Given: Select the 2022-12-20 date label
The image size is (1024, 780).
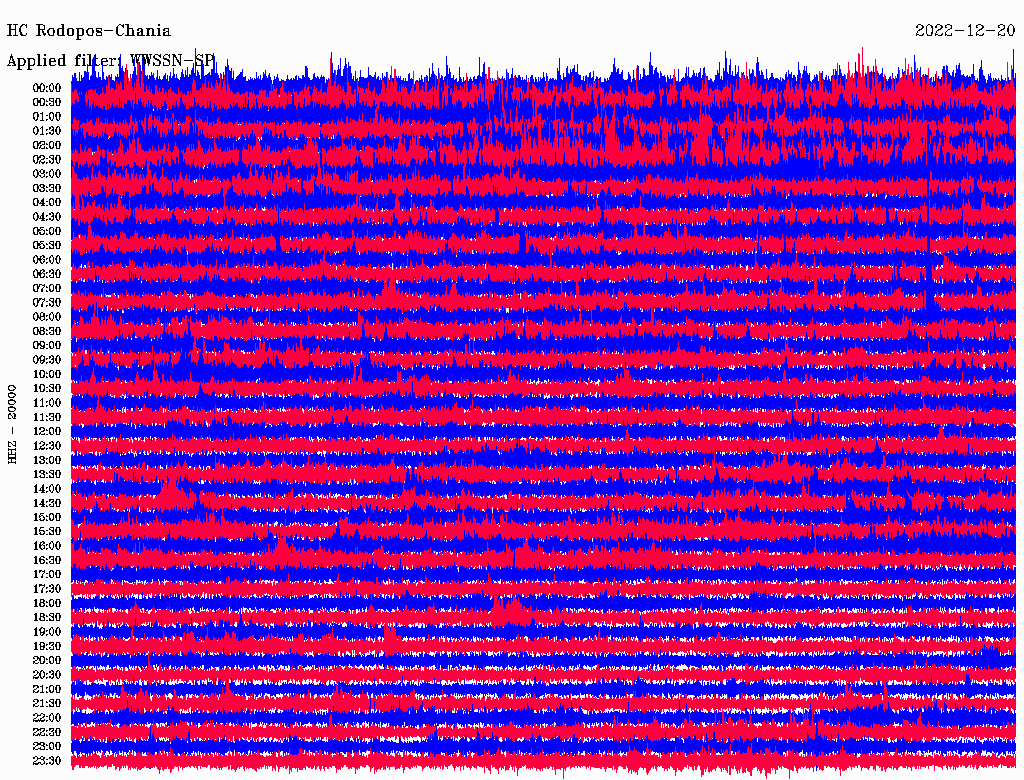Looking at the screenshot, I should pos(965,31).
